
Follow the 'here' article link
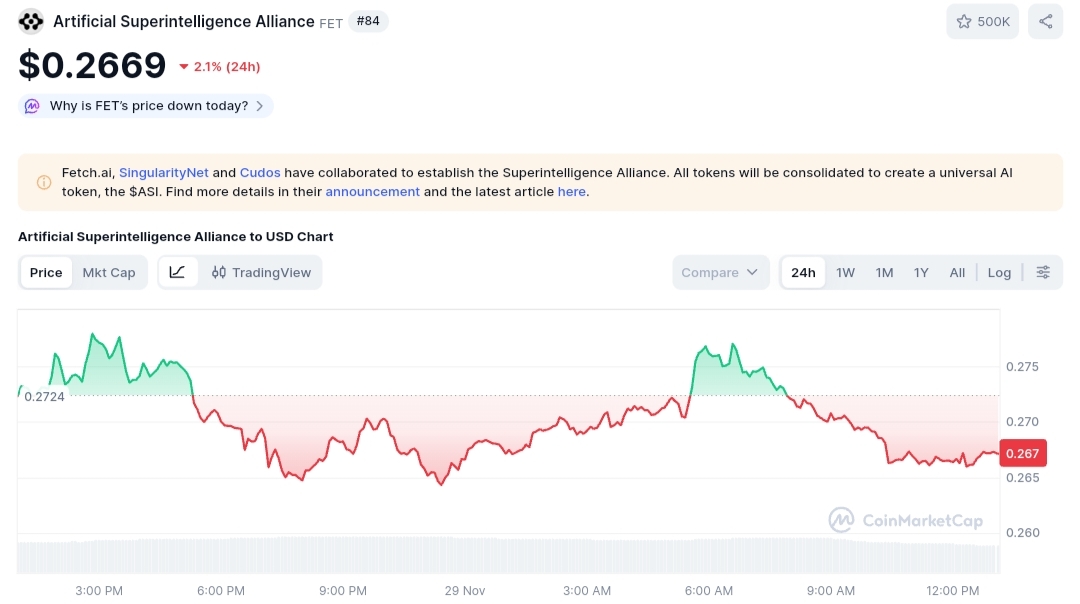(572, 192)
